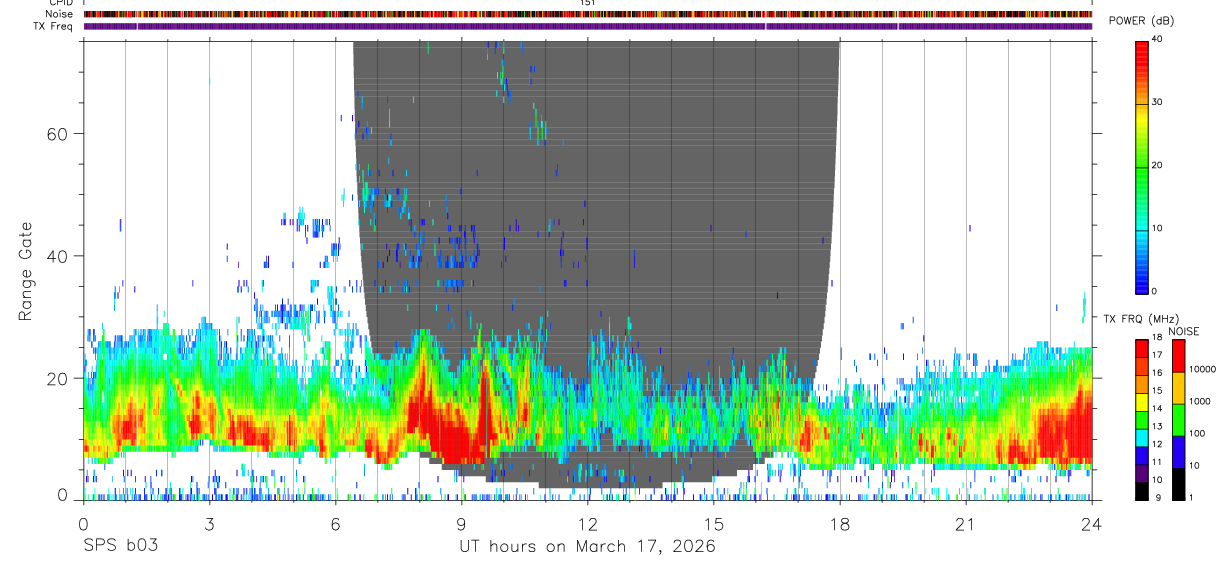The image size is (1228, 567).
Task: Click the '40' label on POWER scale
Action: pos(1156,40)
